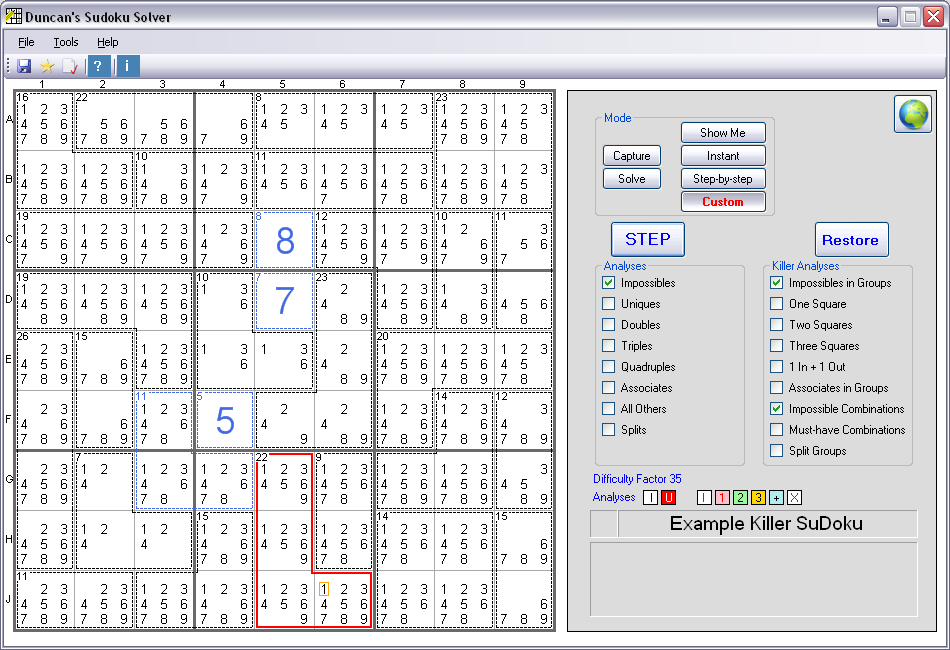The image size is (950, 650).
Task: Enable the One Square checkbox
Action: (776, 303)
